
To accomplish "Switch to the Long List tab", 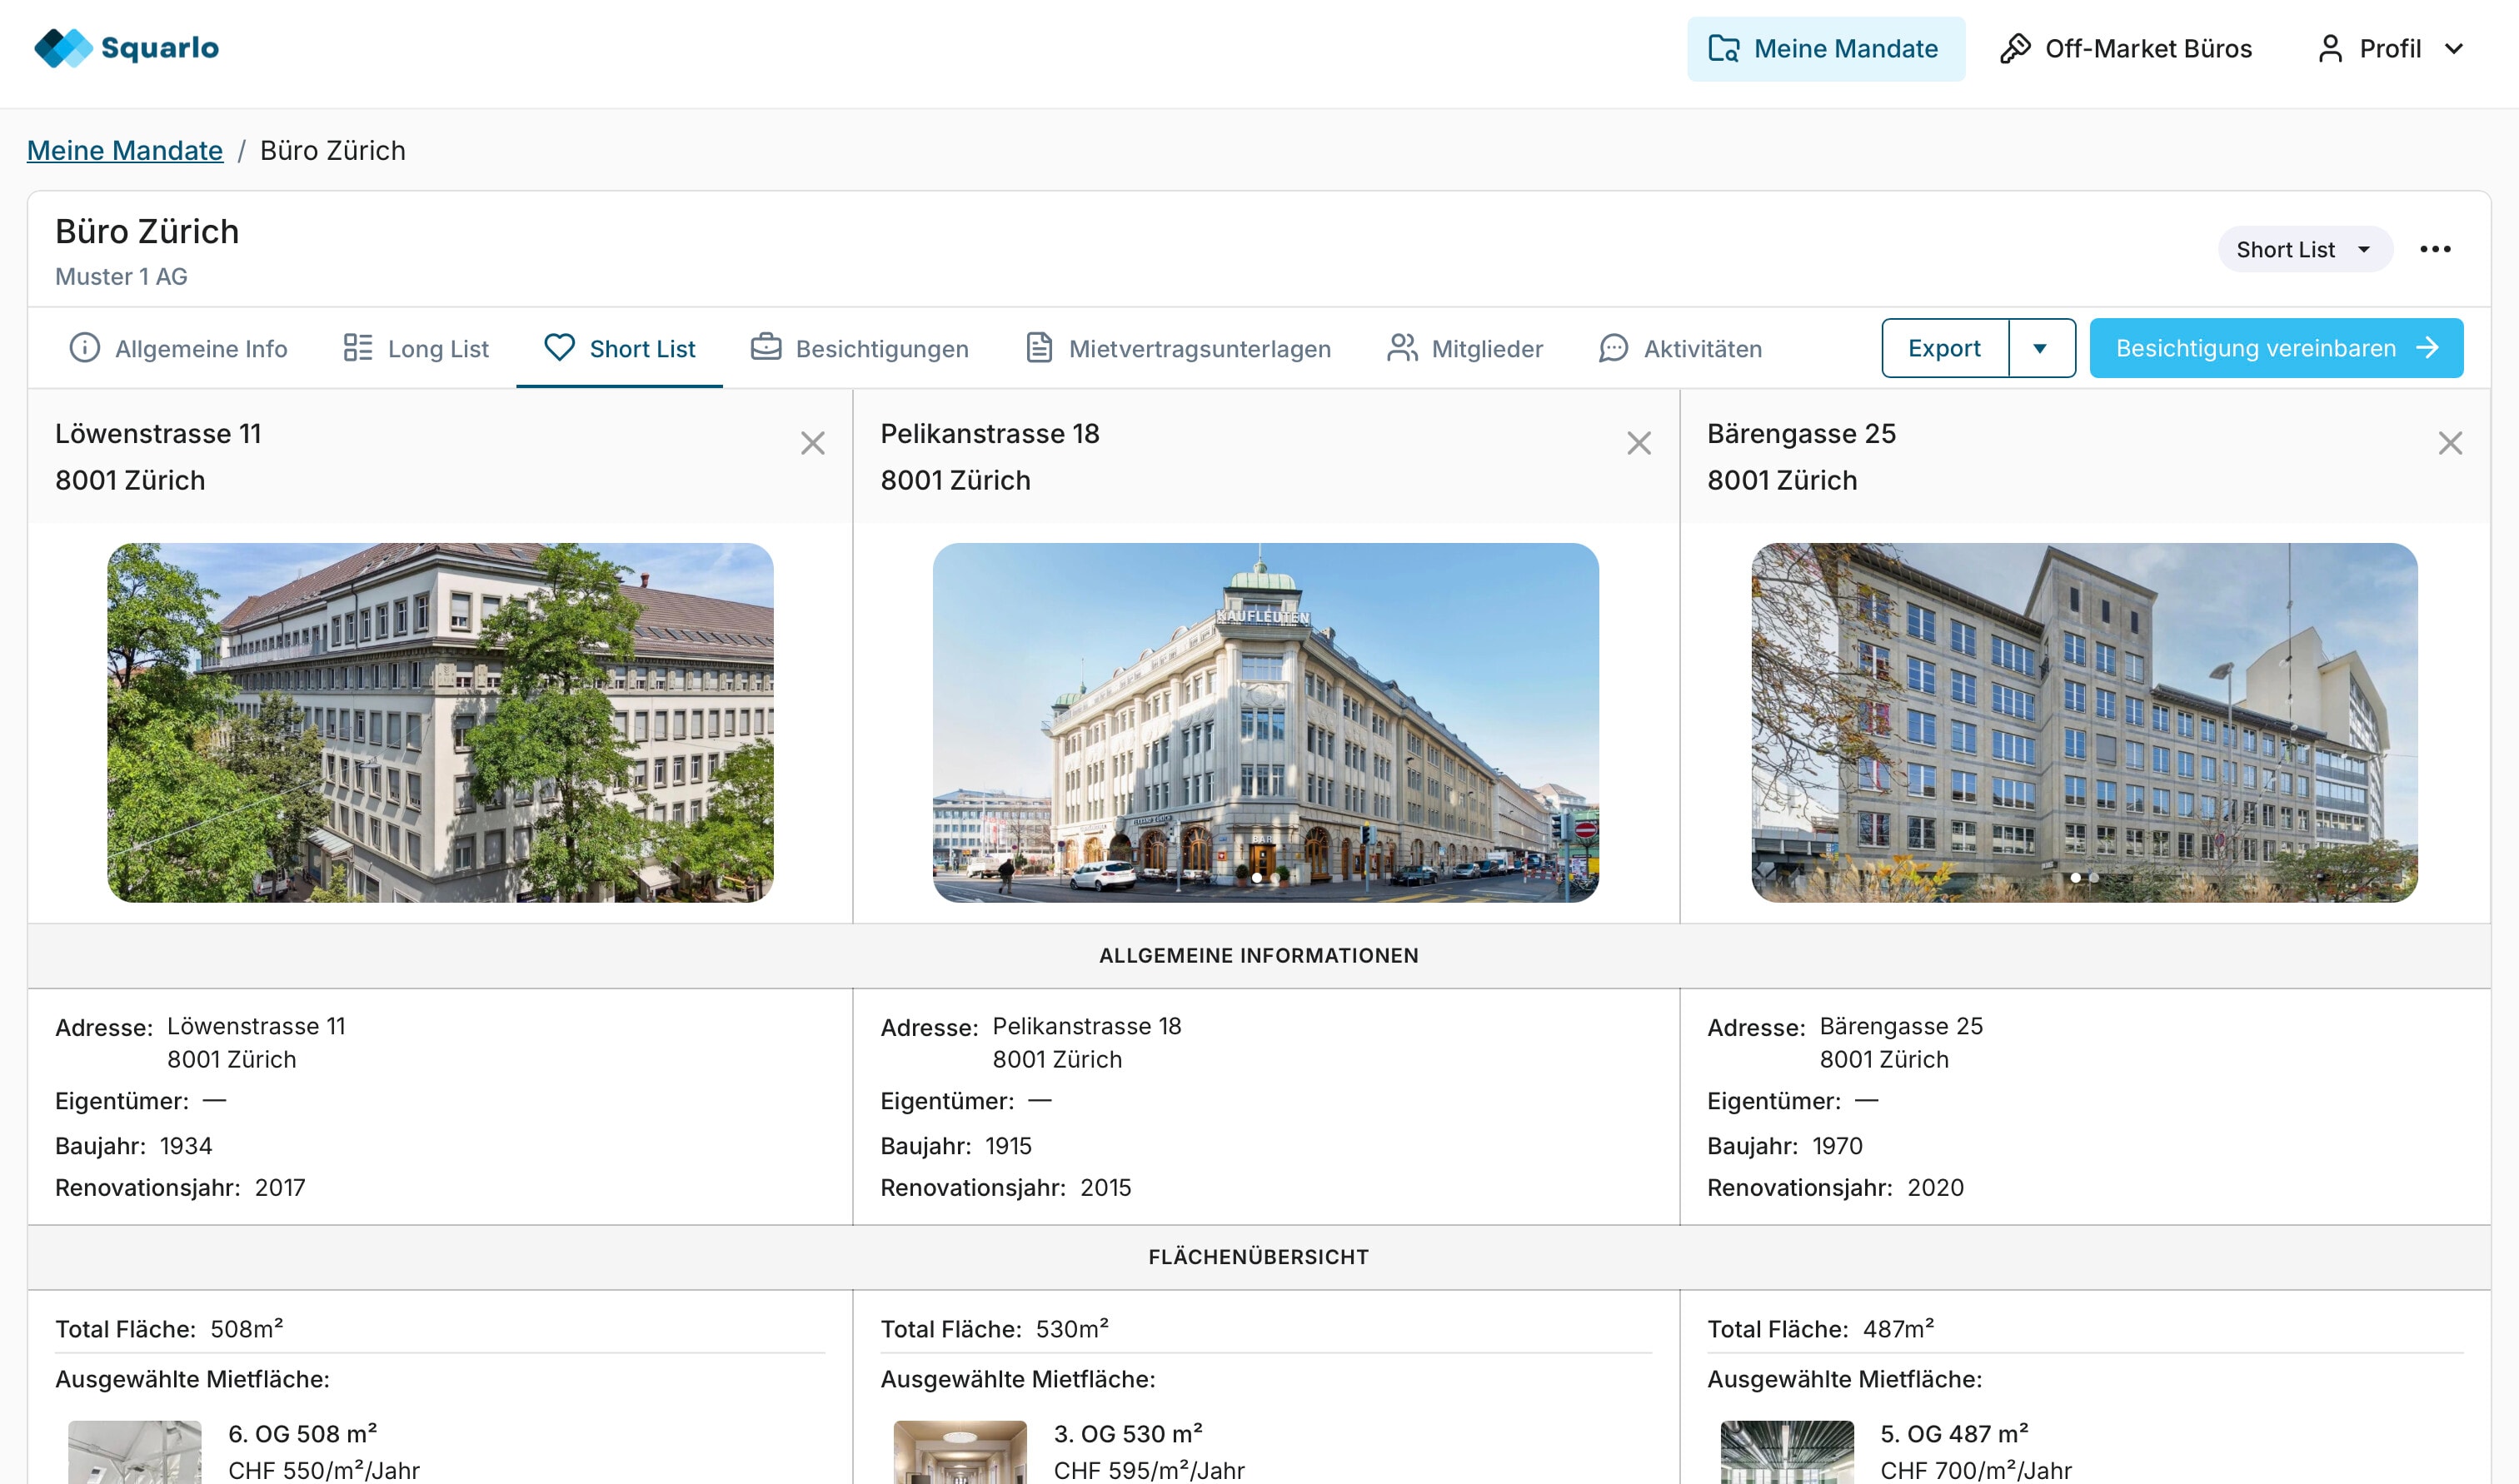I will point(416,349).
